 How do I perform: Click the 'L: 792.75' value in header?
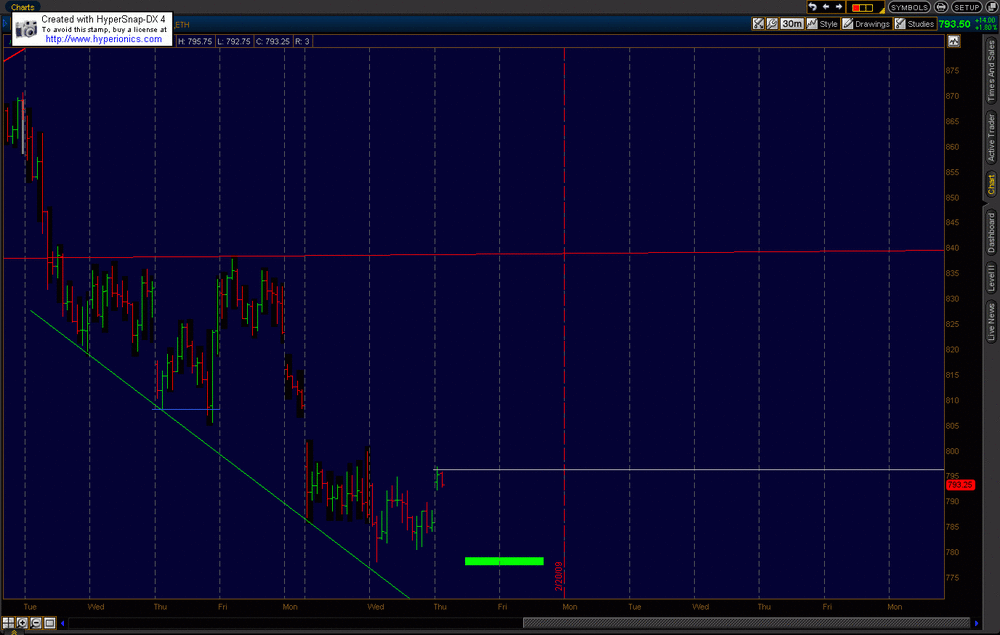pos(233,41)
